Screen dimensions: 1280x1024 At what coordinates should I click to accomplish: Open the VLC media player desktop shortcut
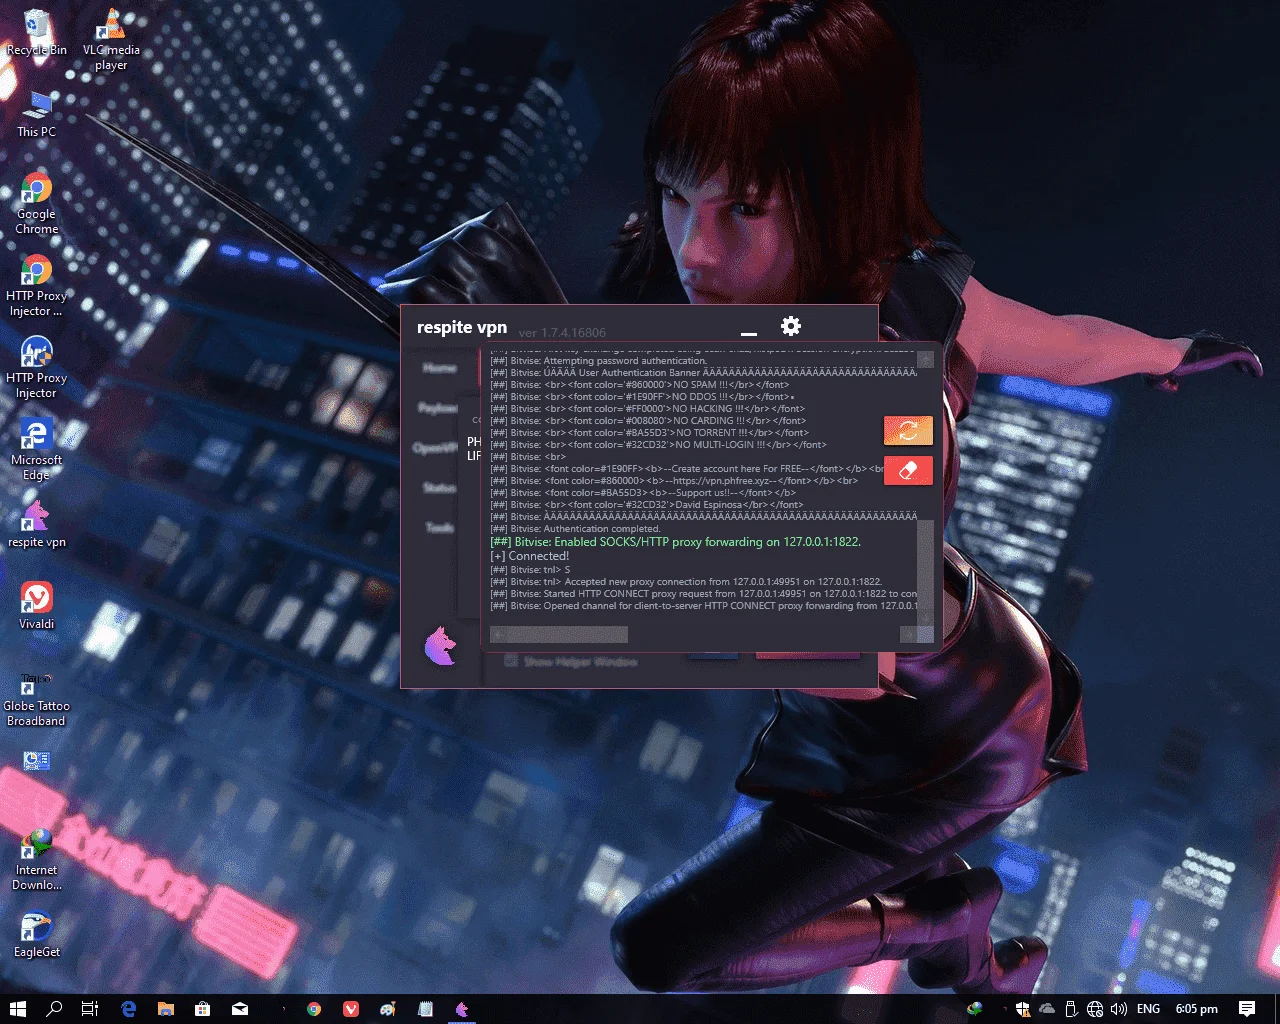111,38
